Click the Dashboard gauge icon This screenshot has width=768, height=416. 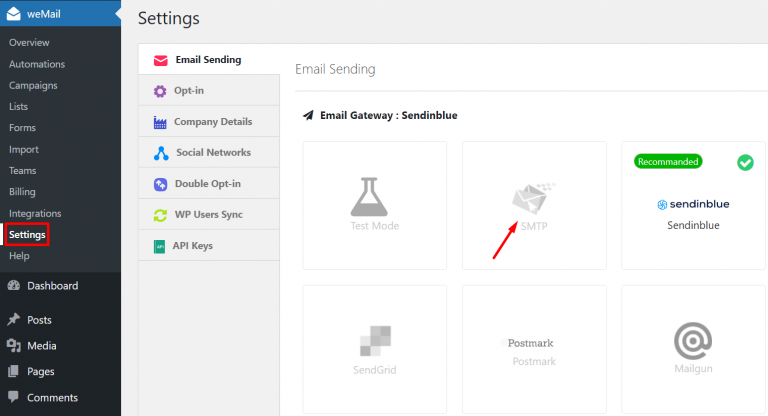pos(13,286)
